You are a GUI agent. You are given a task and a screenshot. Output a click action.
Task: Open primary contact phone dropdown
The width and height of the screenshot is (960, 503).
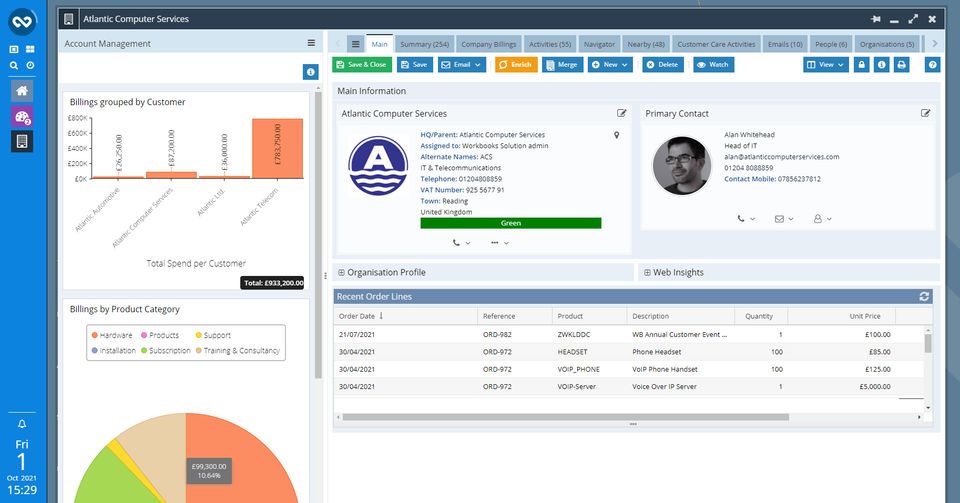[746, 218]
